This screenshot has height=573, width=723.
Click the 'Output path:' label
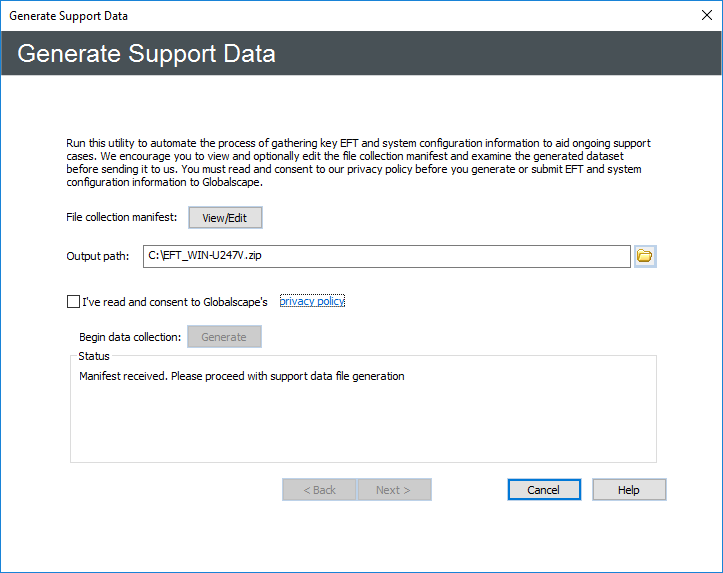pyautogui.click(x=98, y=256)
